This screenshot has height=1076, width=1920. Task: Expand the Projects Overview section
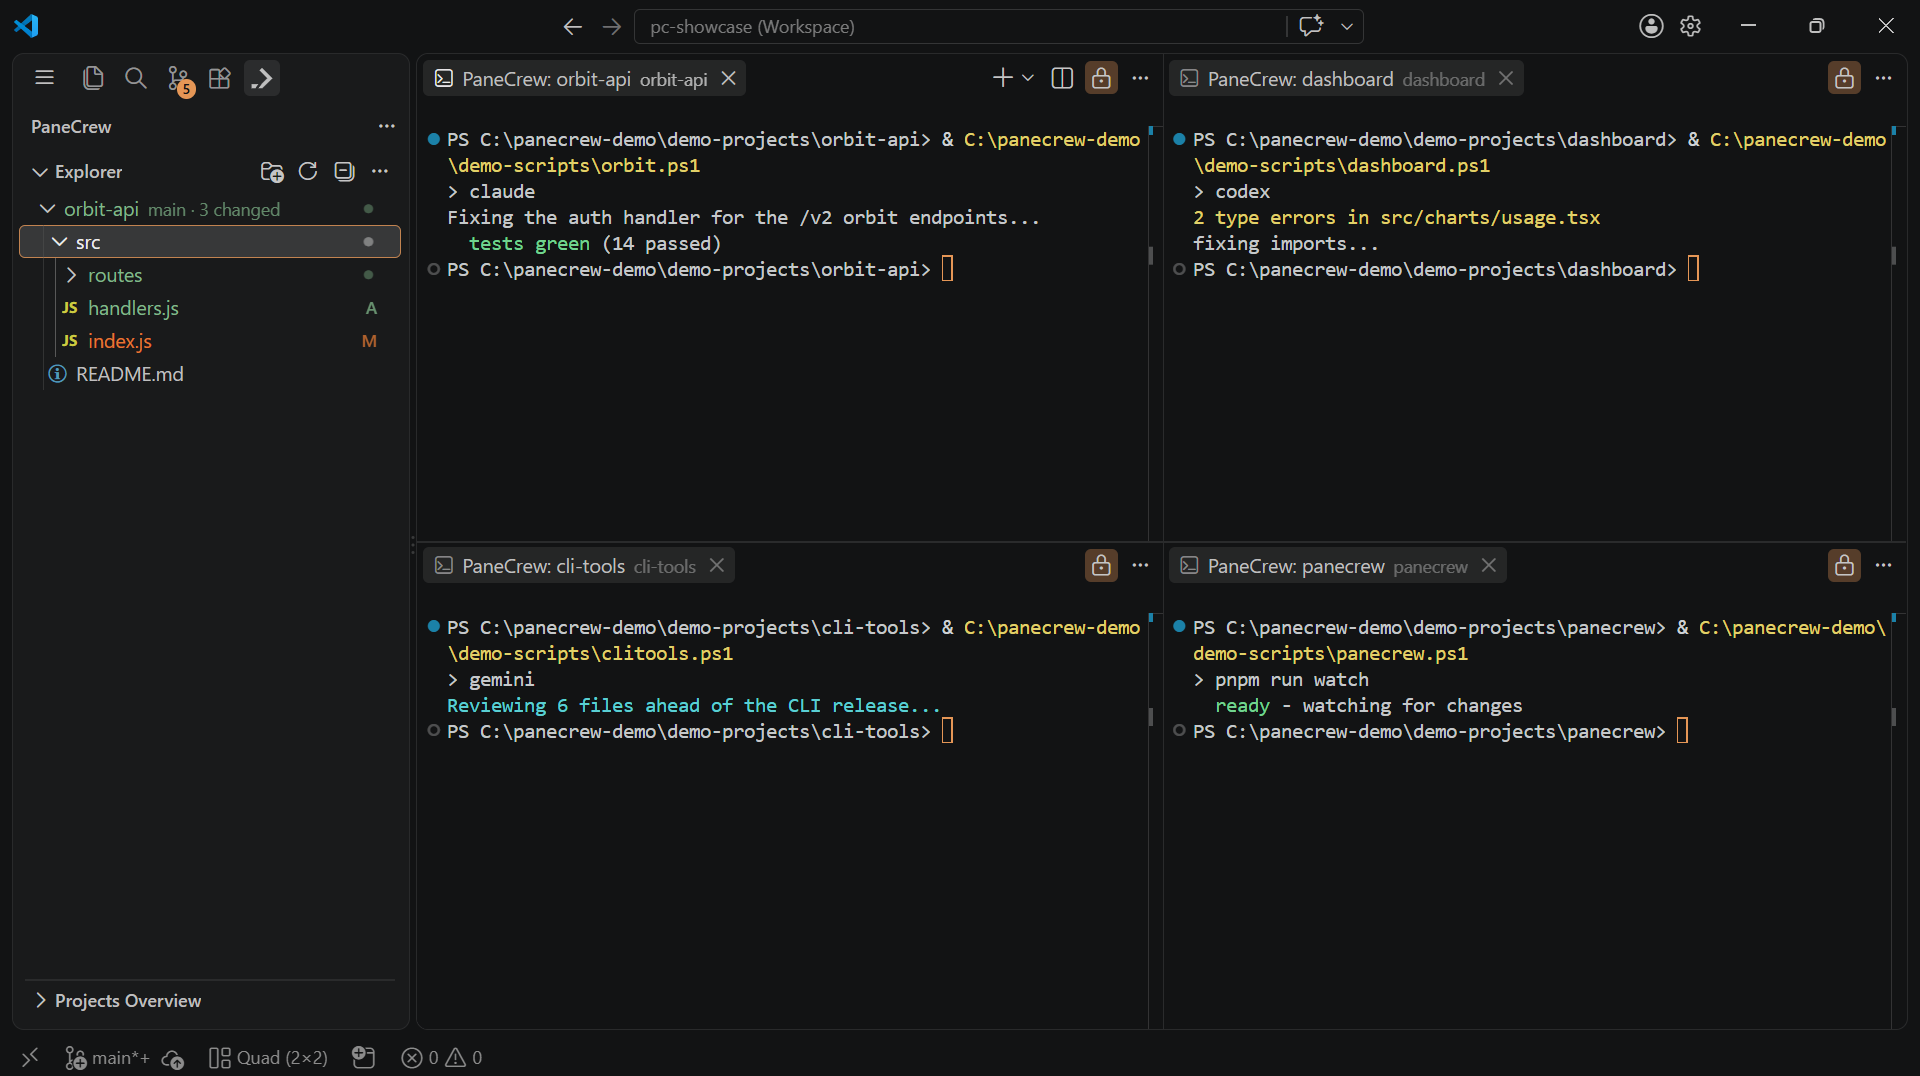coord(40,1001)
